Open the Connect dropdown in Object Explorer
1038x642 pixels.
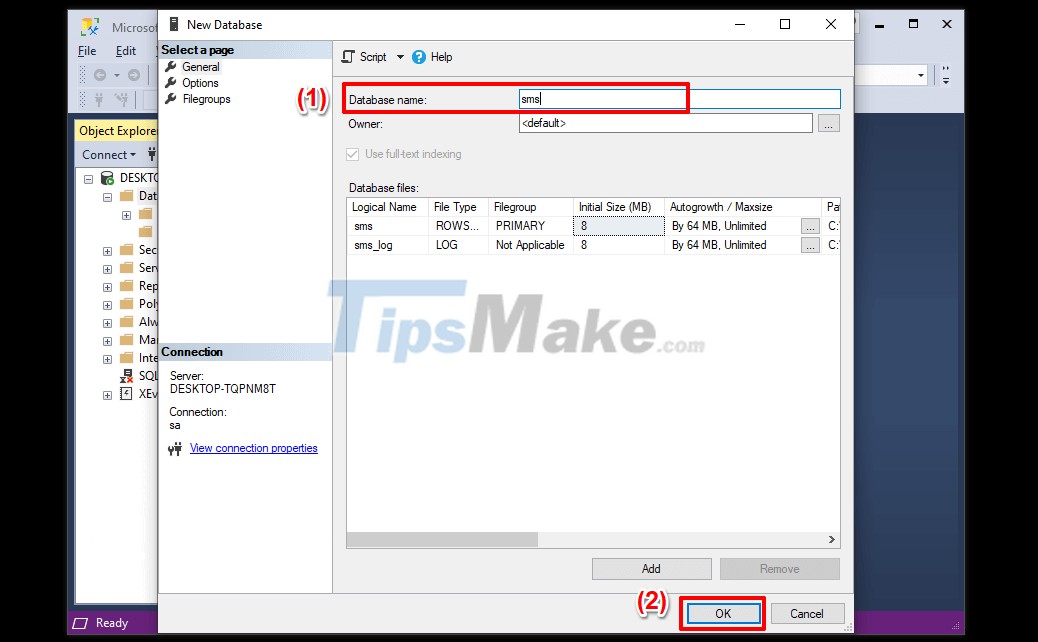108,154
